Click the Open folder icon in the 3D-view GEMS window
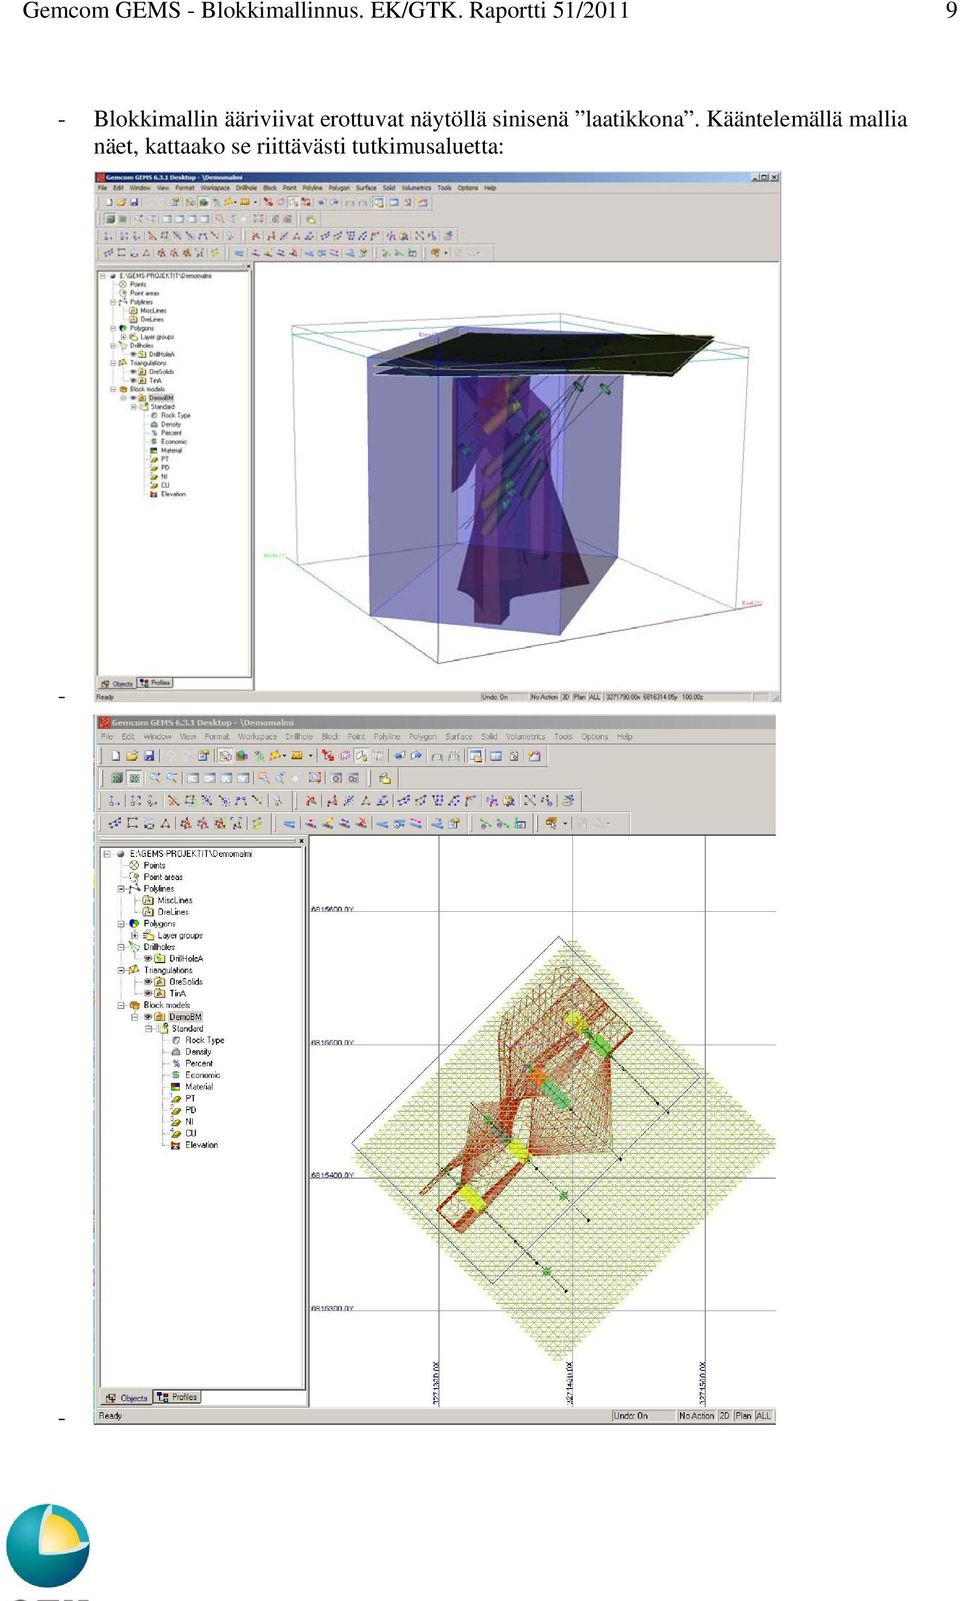960x1601 pixels. tap(120, 202)
